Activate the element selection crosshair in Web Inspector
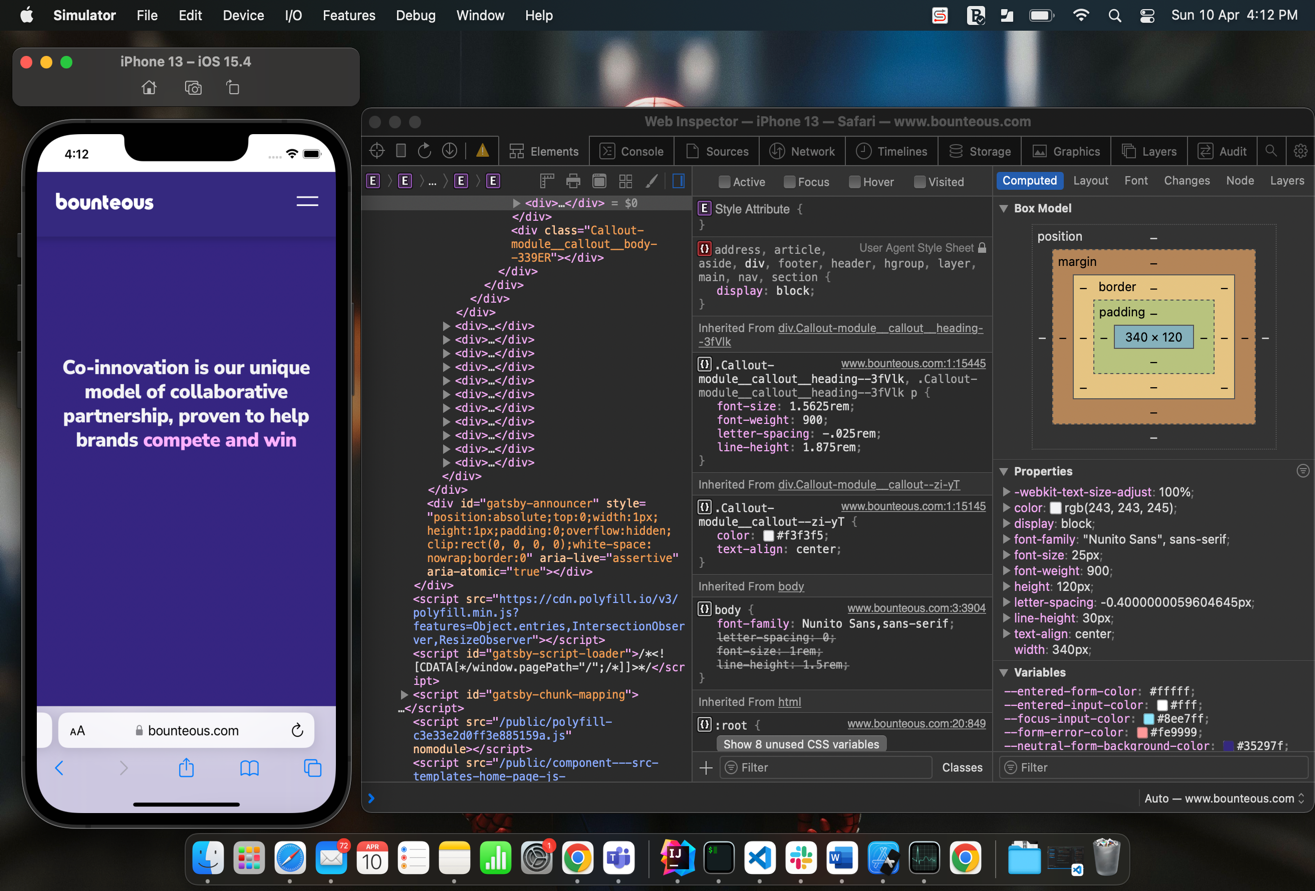The image size is (1315, 891). pyautogui.click(x=377, y=151)
